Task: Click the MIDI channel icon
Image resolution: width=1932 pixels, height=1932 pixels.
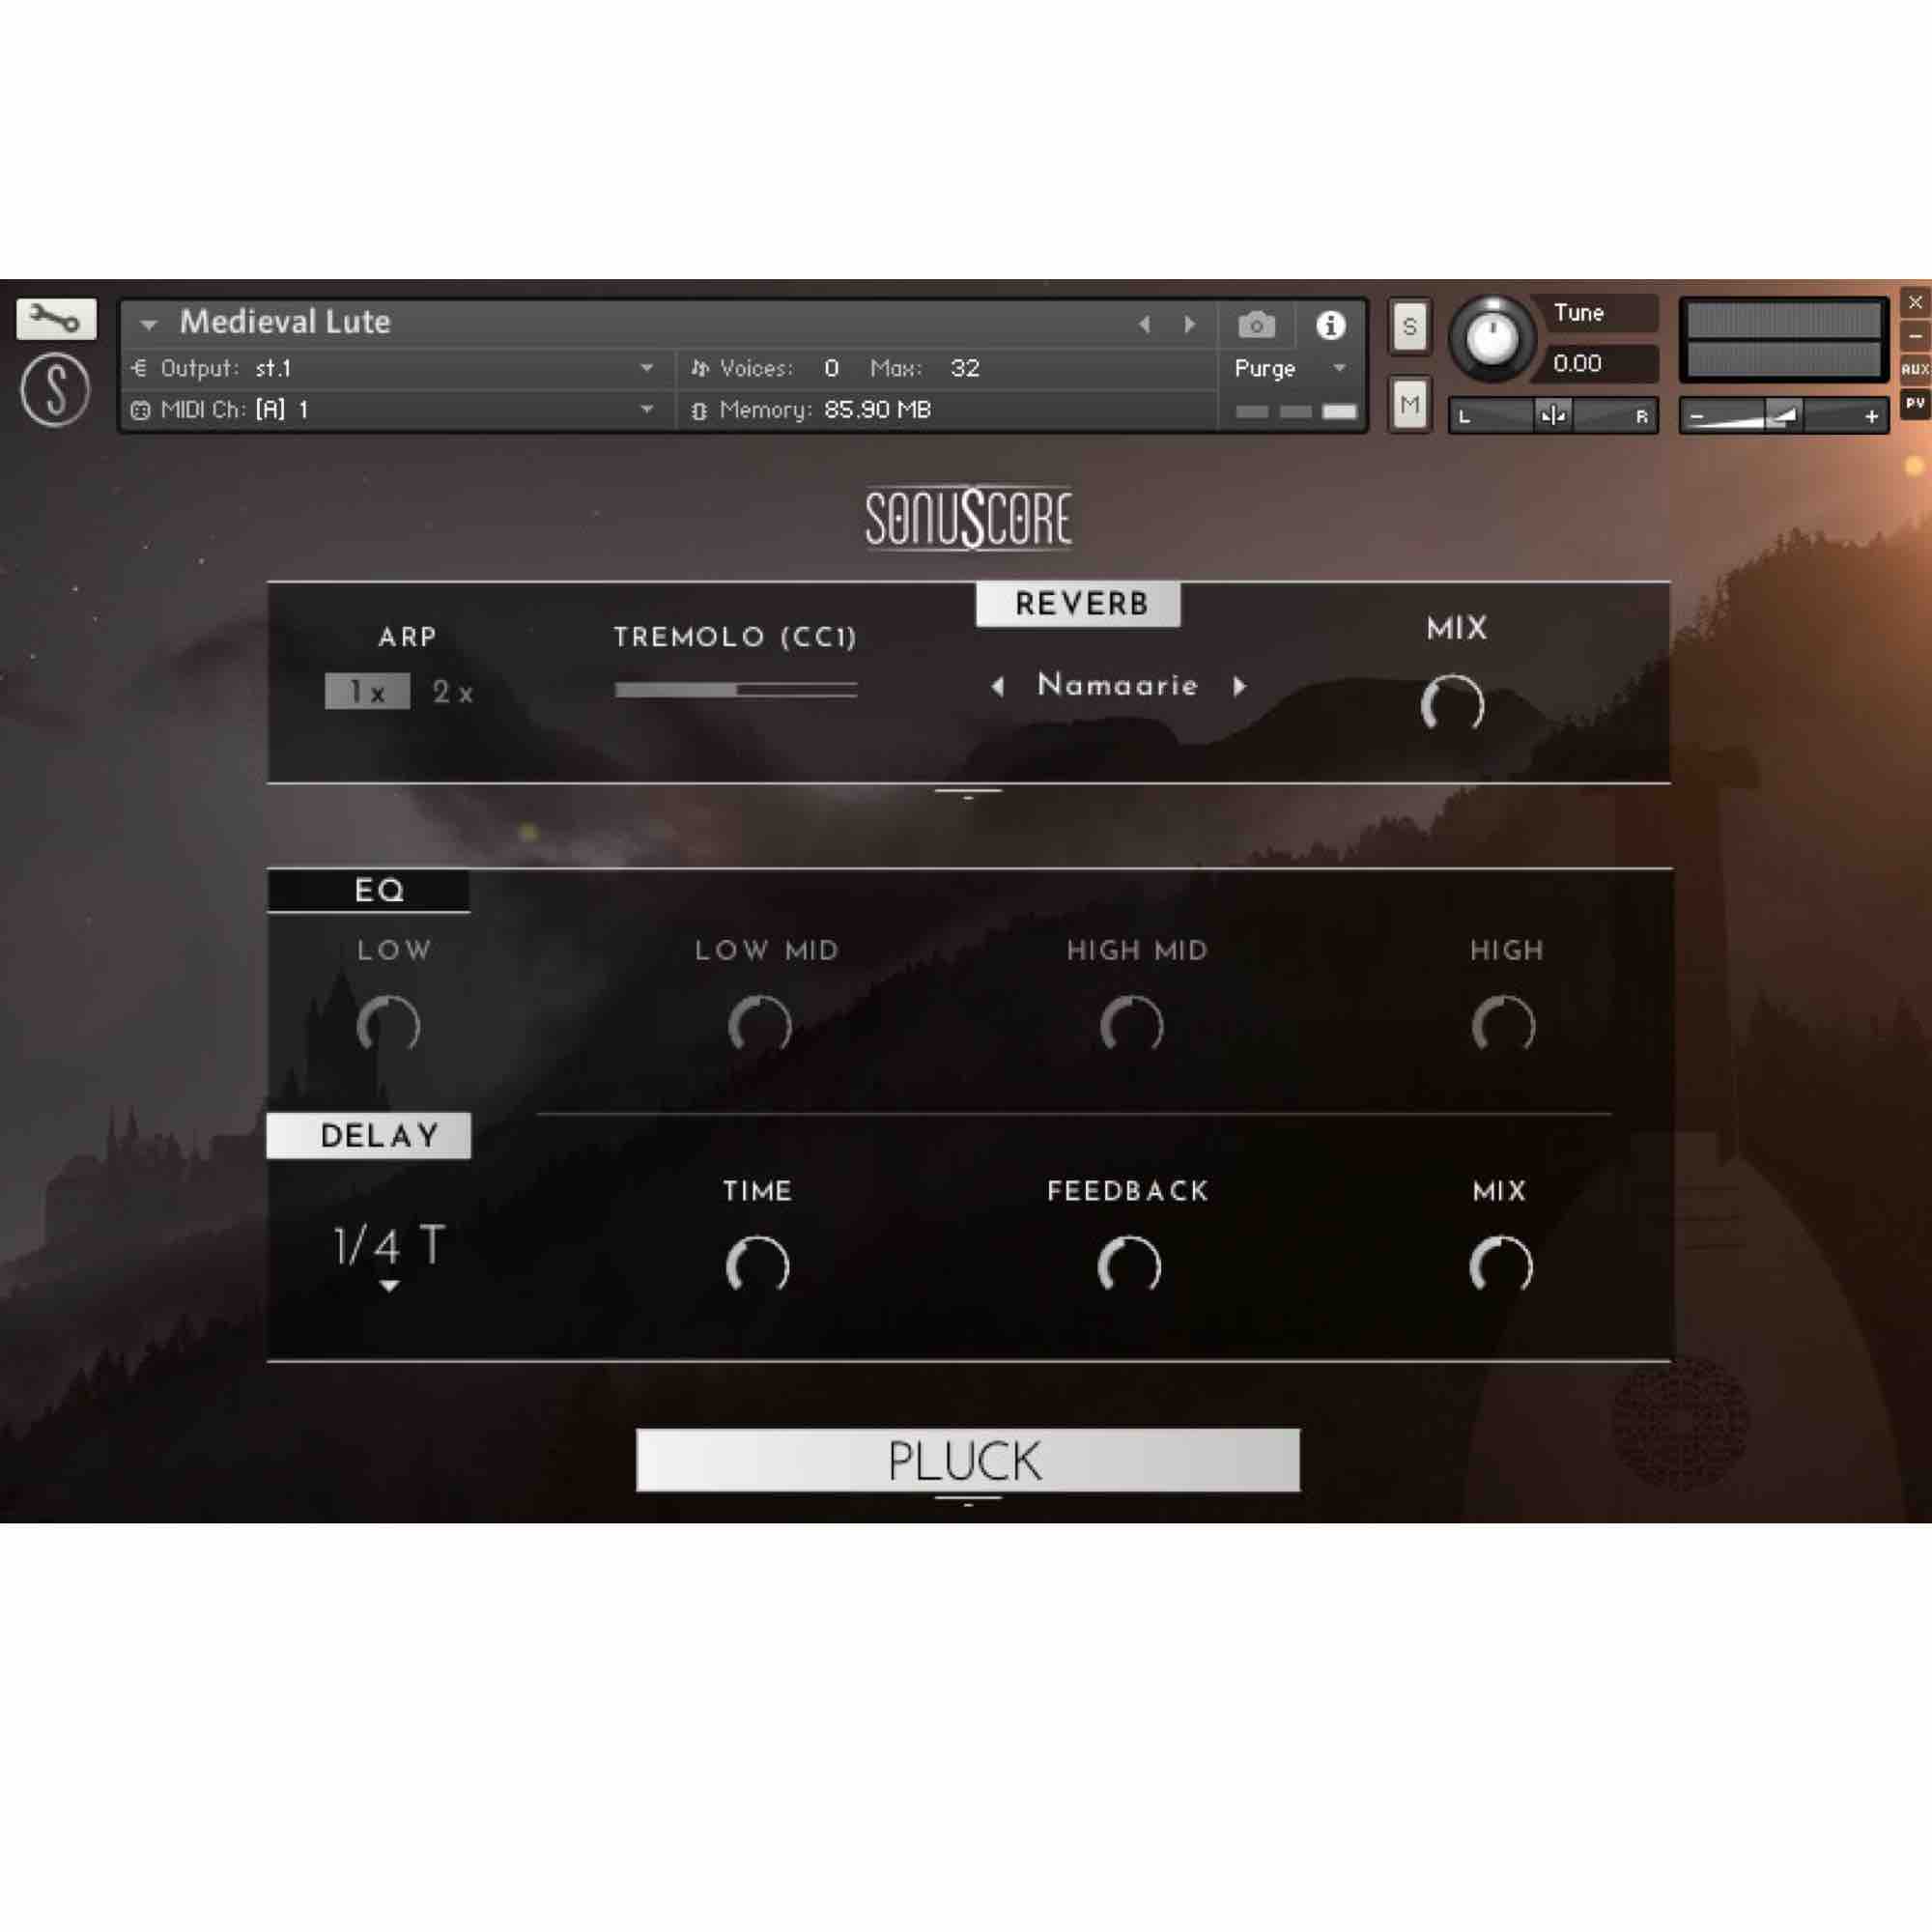Action: pyautogui.click(x=140, y=410)
